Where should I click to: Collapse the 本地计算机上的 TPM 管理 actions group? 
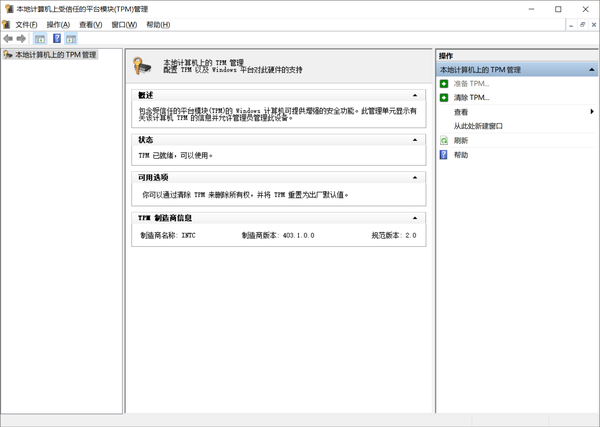(592, 70)
